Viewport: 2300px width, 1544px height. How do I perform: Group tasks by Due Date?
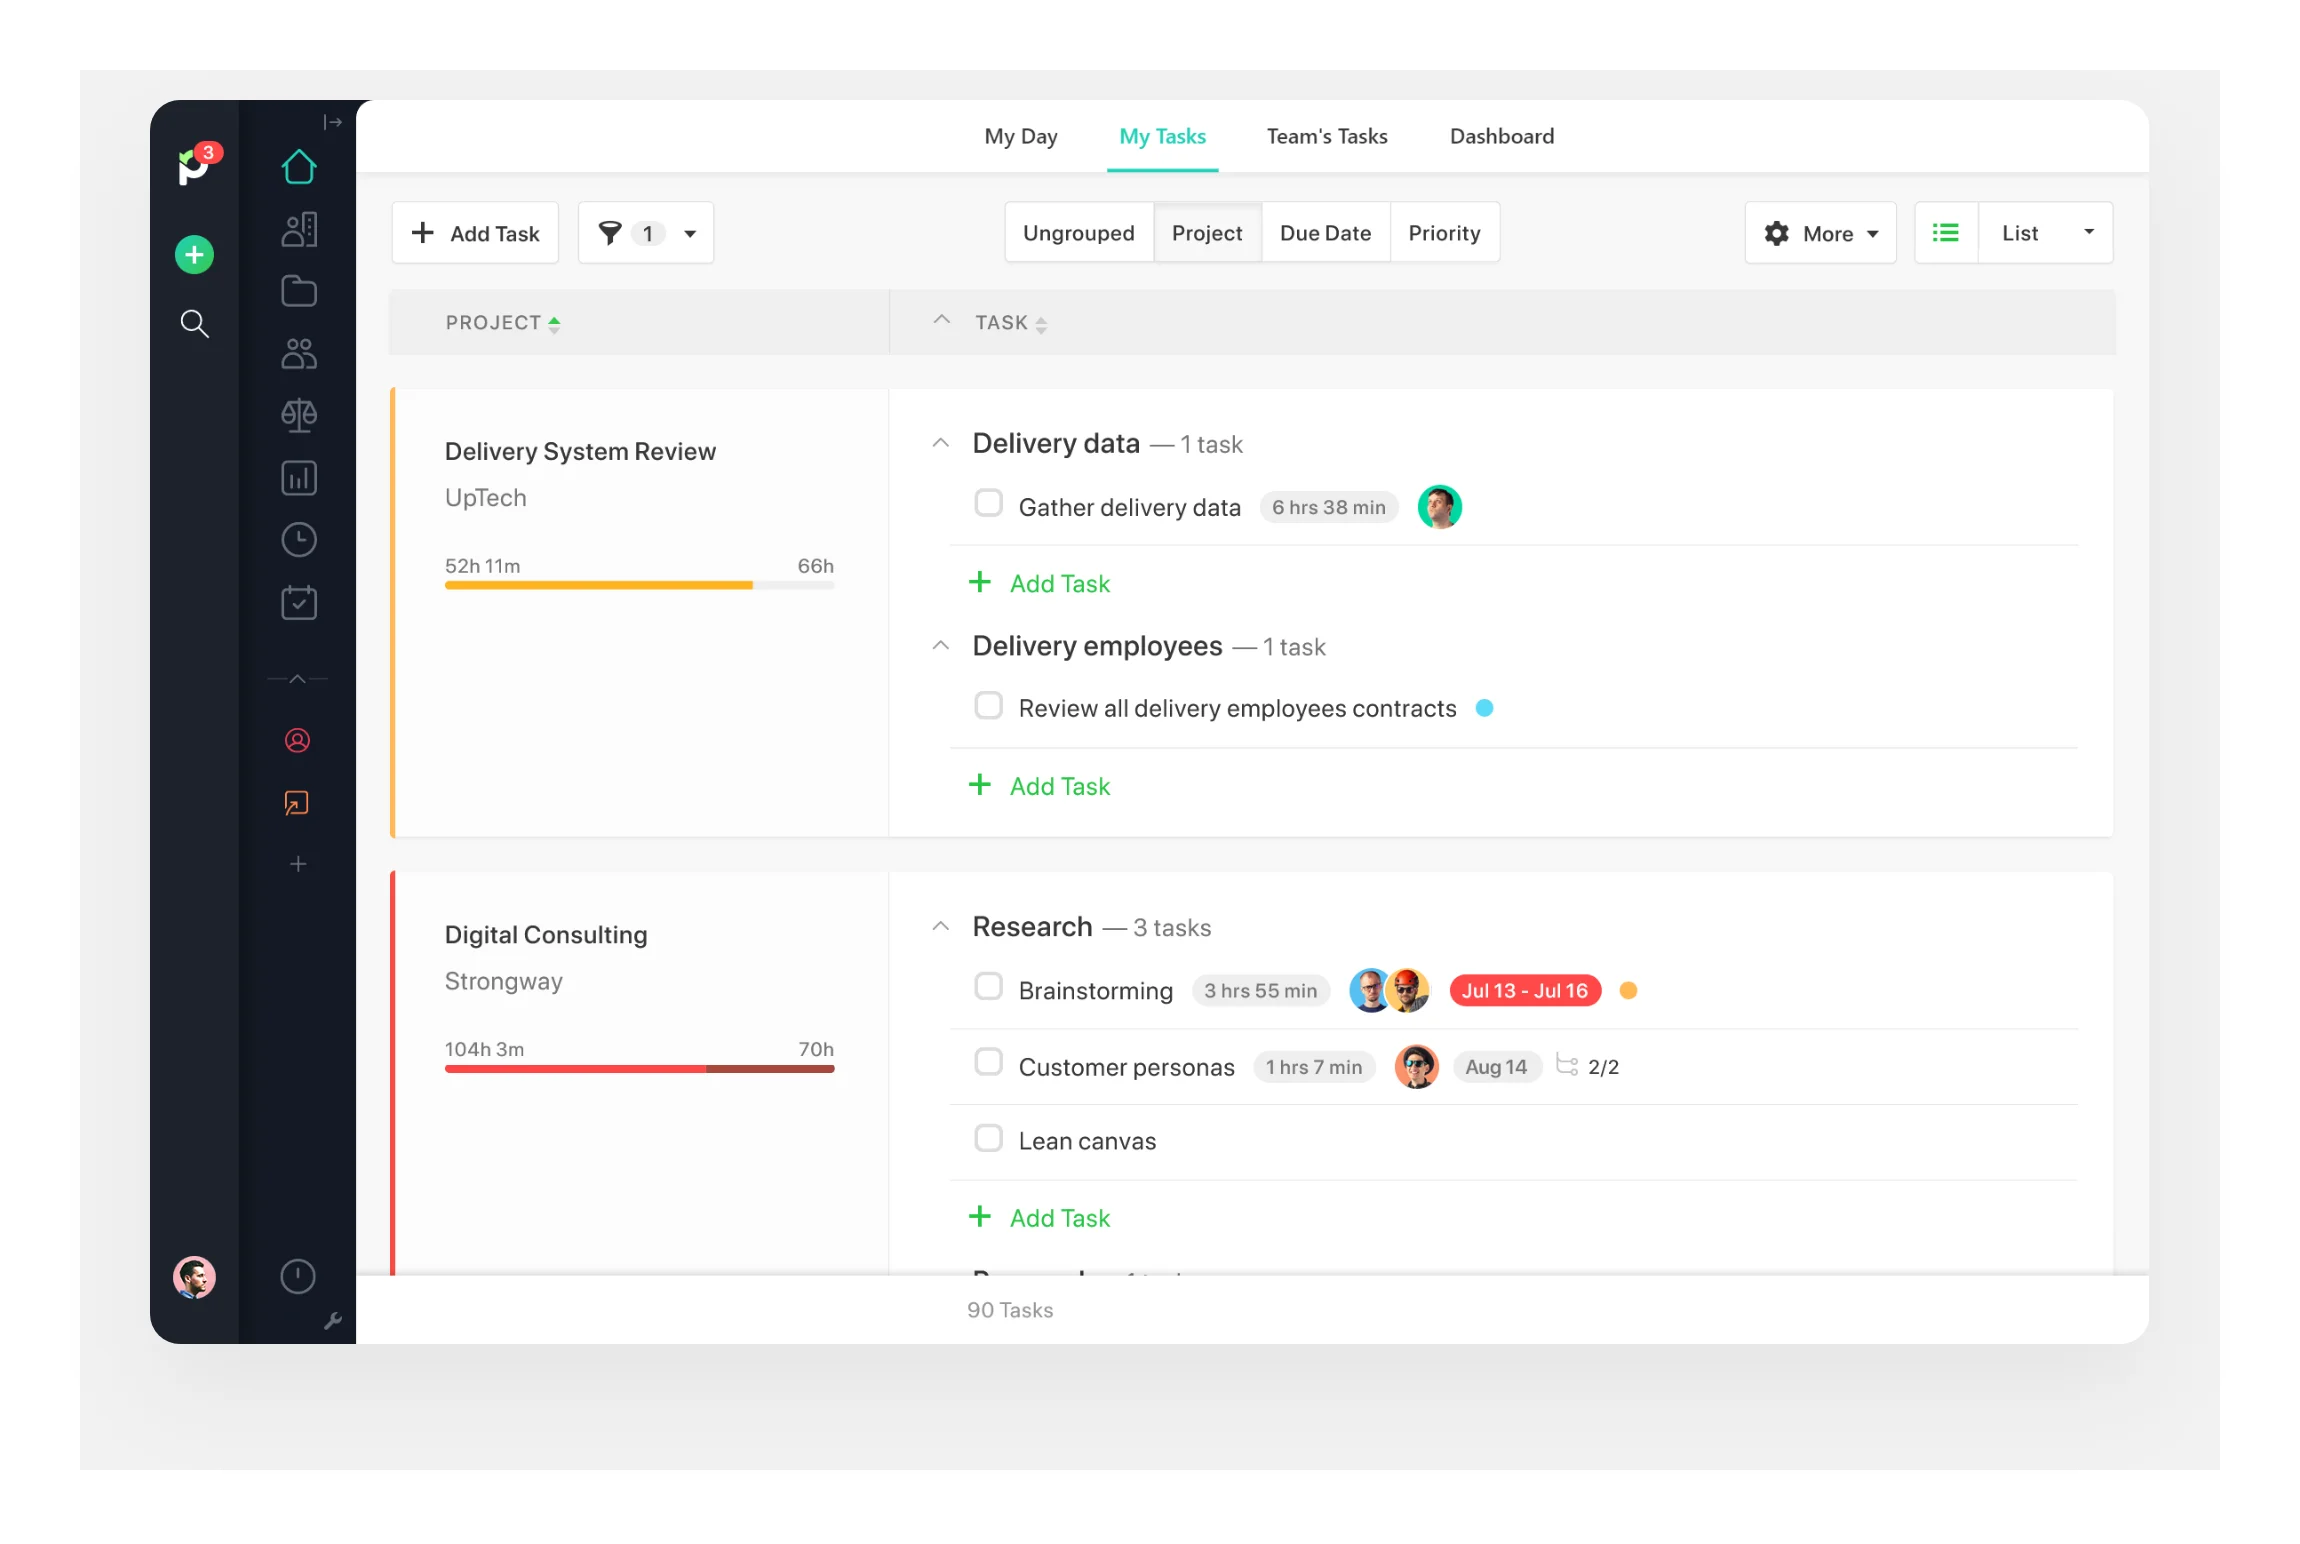1326,233
